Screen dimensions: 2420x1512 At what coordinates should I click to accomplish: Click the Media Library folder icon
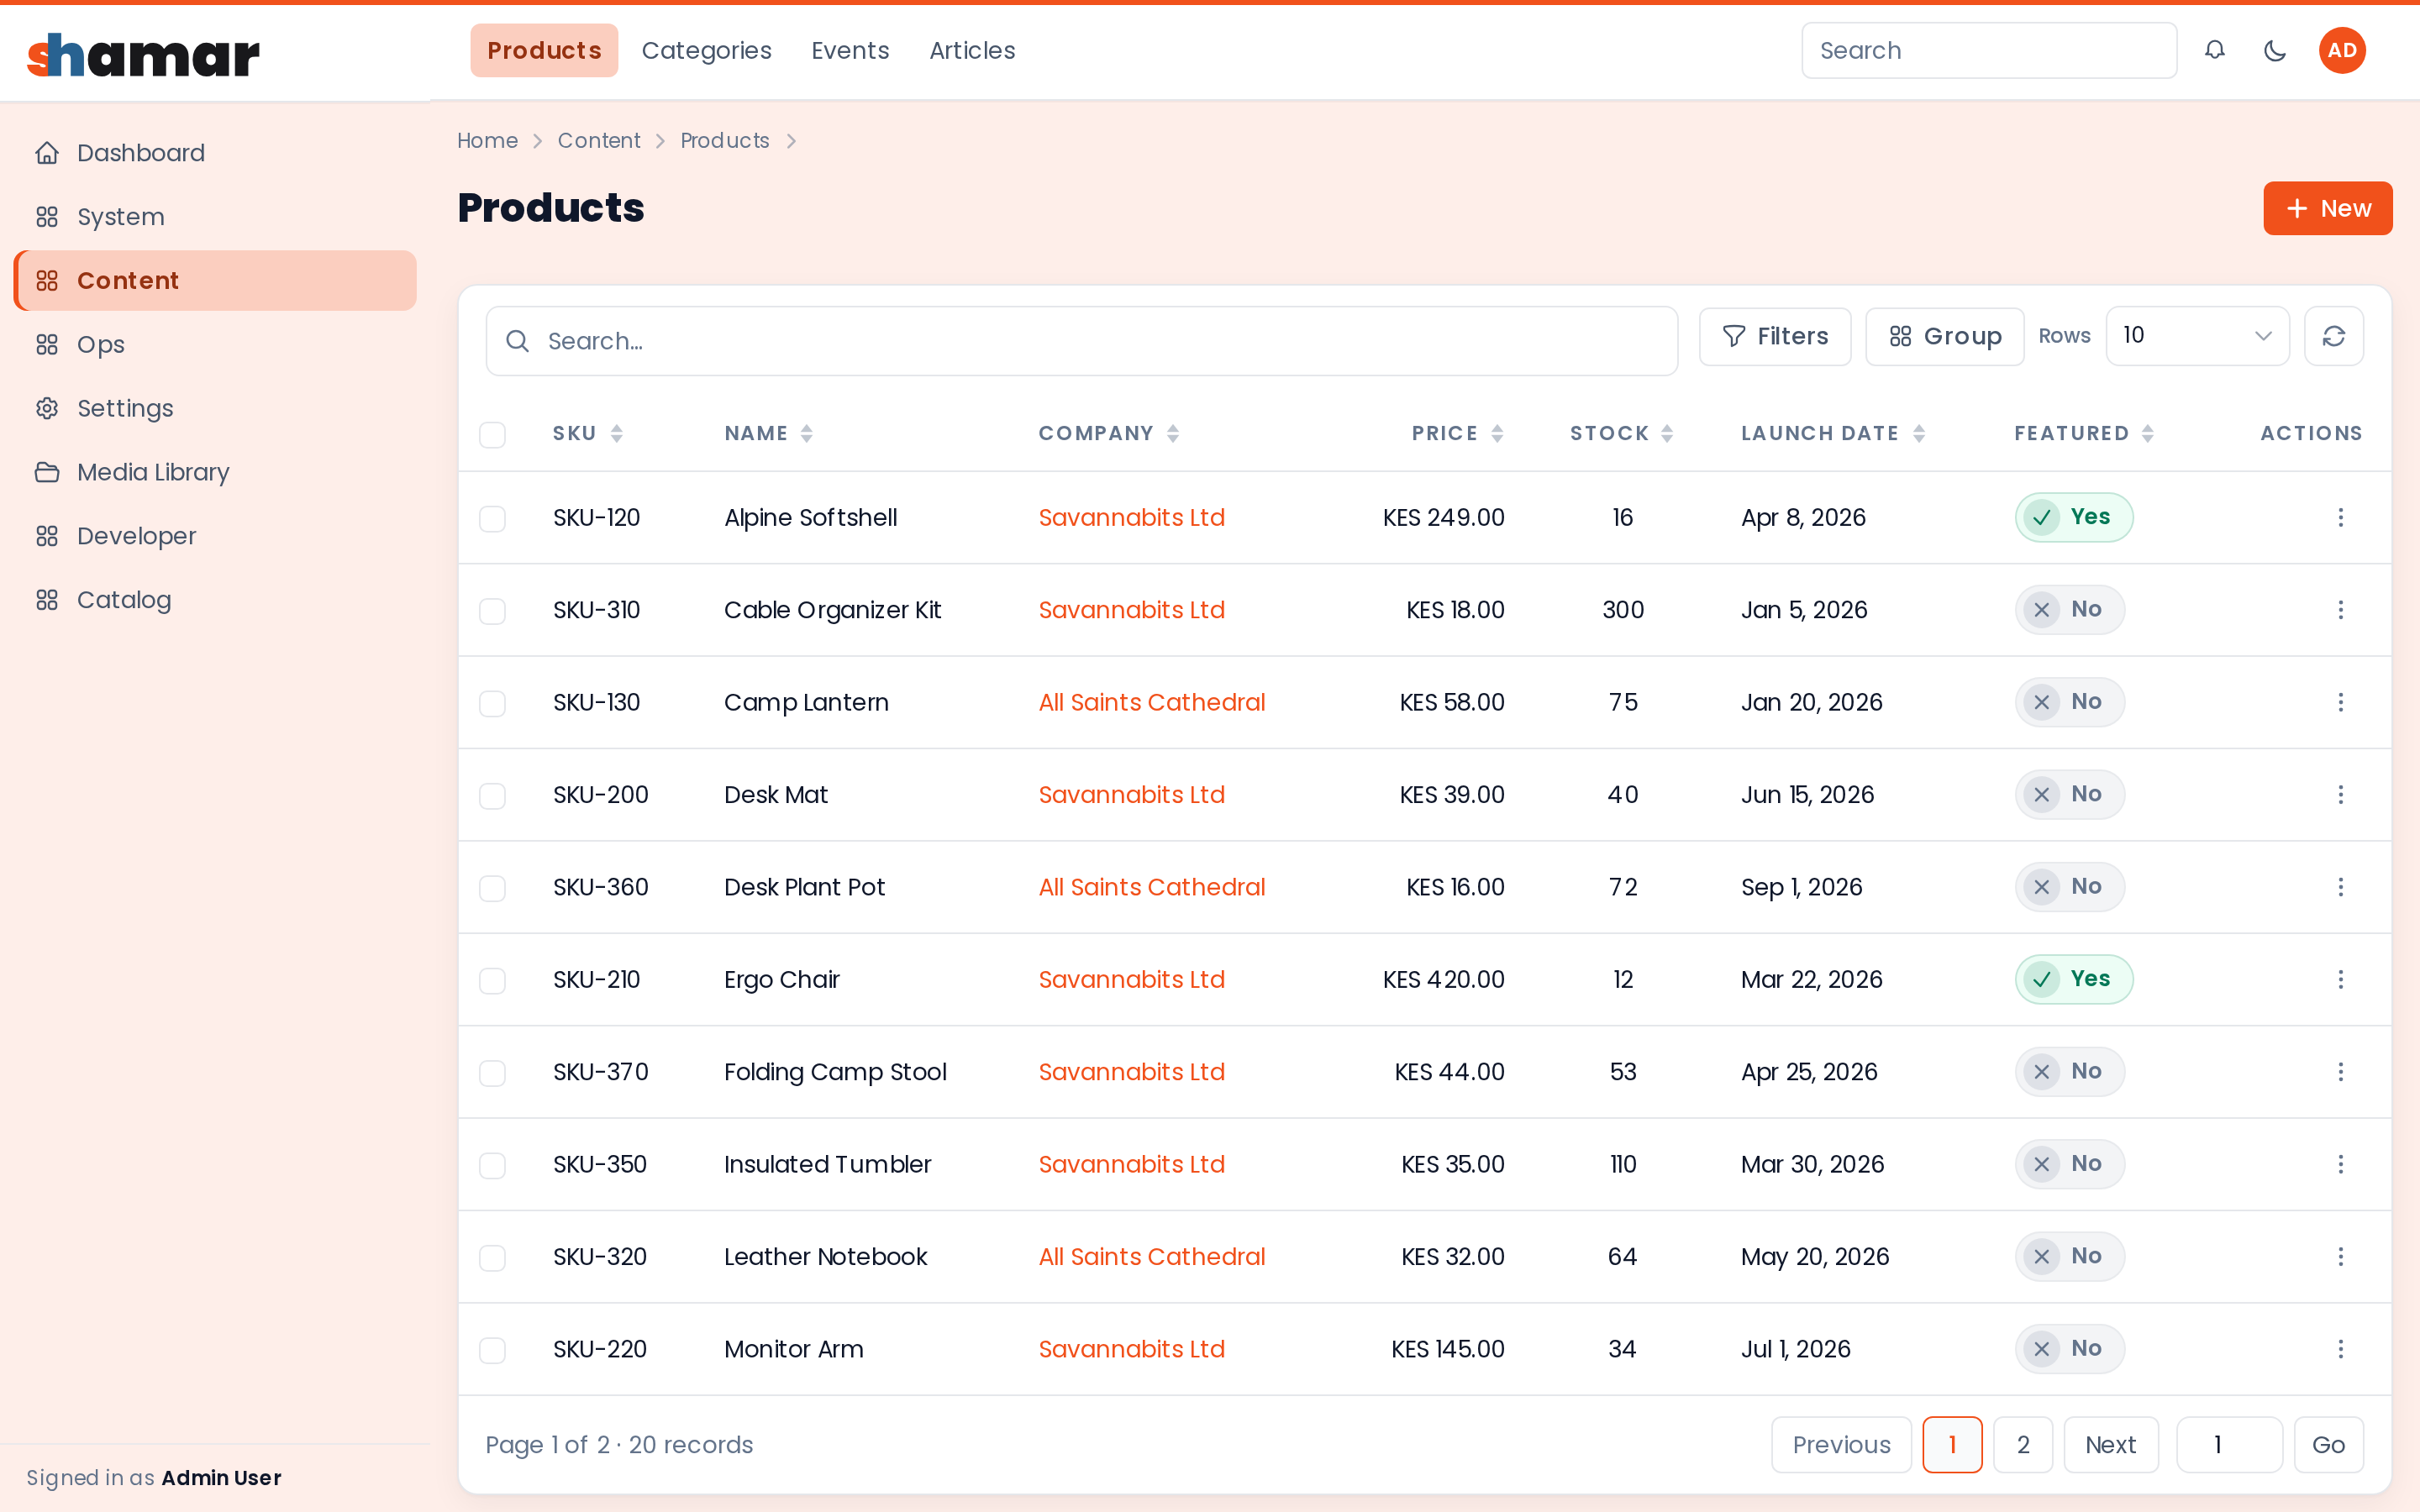point(47,472)
